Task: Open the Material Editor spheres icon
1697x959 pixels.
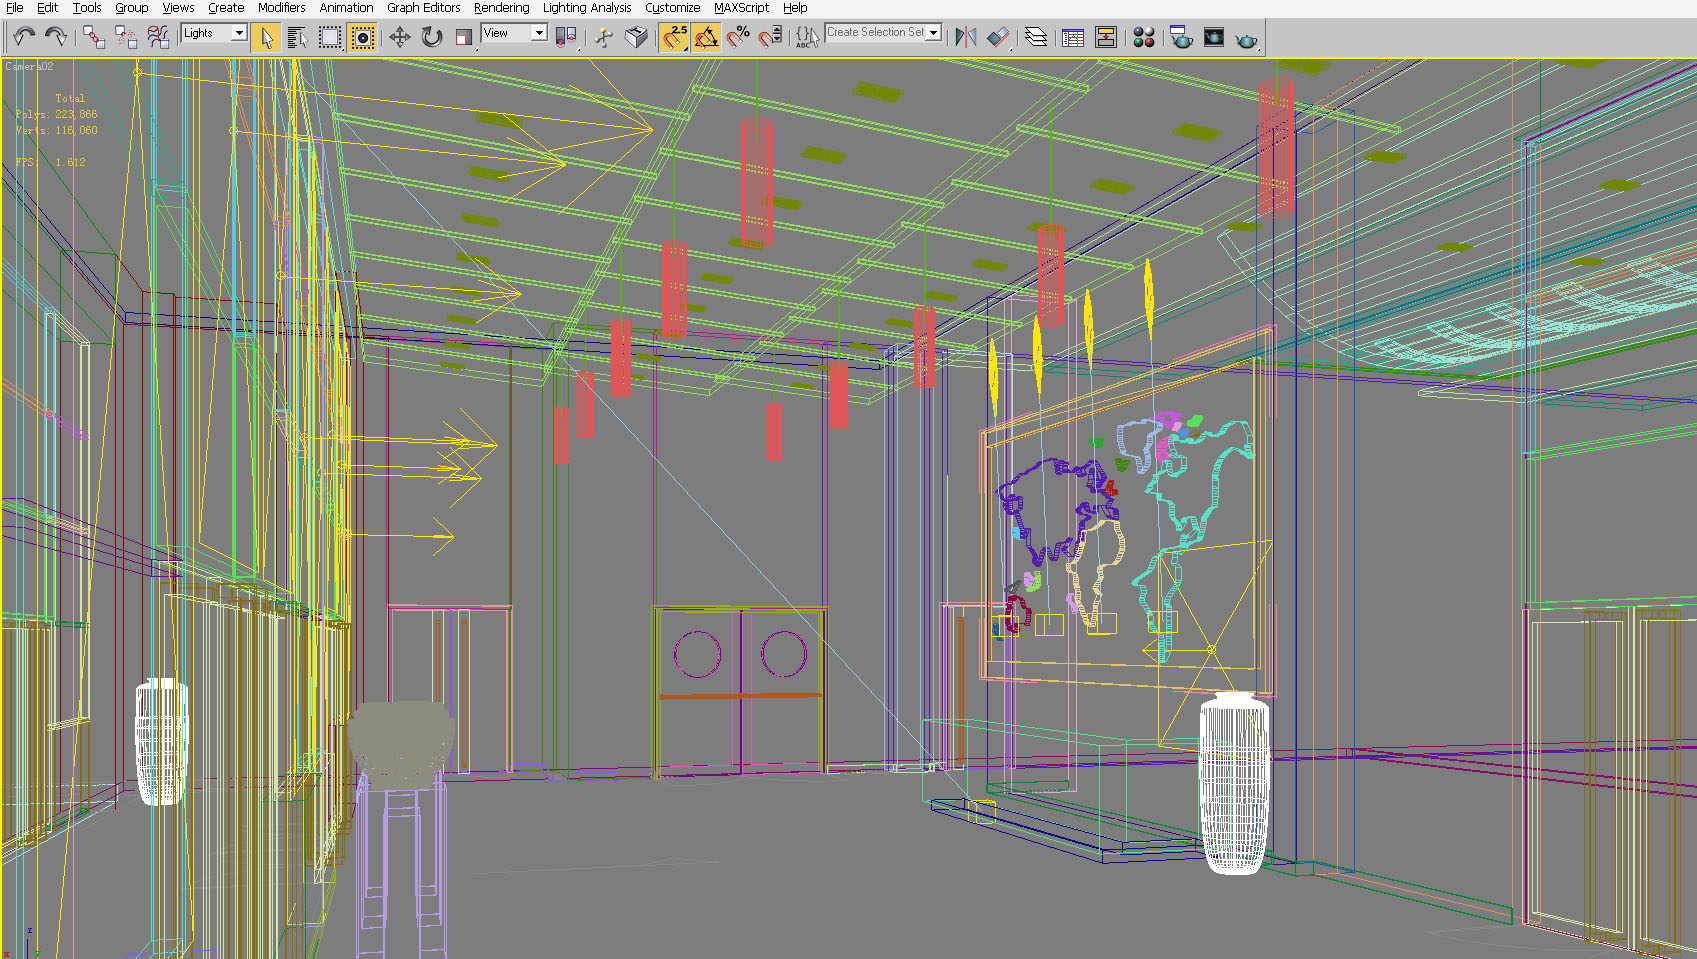Action: (x=1144, y=37)
